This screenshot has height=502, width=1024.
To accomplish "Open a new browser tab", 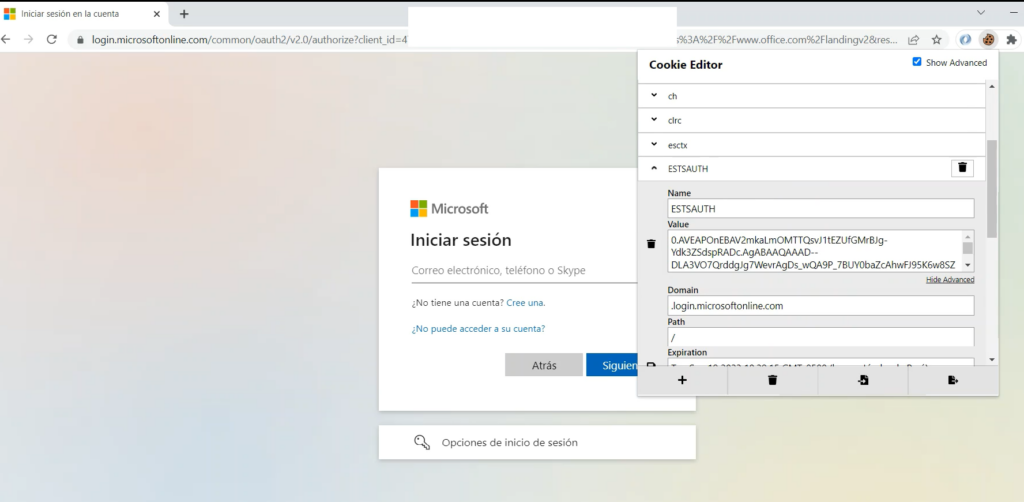I will tap(184, 14).
